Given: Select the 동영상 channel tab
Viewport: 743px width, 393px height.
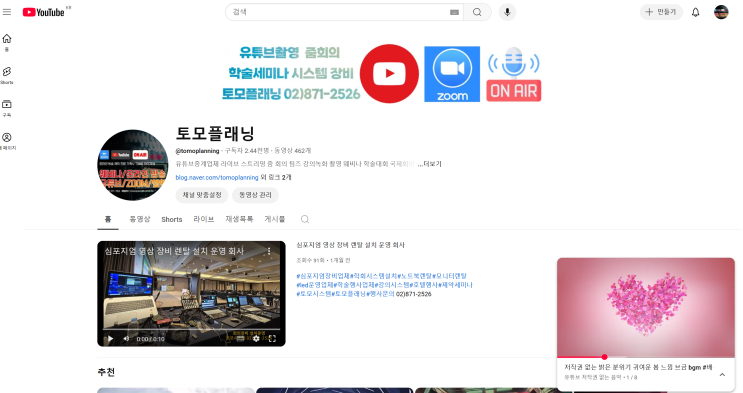Looking at the screenshot, I should click(x=140, y=219).
